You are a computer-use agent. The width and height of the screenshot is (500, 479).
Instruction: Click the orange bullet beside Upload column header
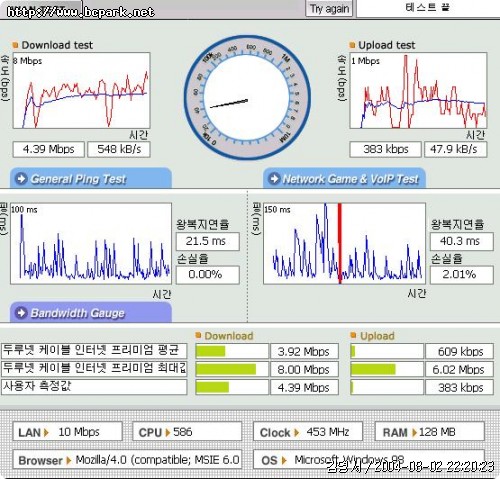tap(354, 335)
